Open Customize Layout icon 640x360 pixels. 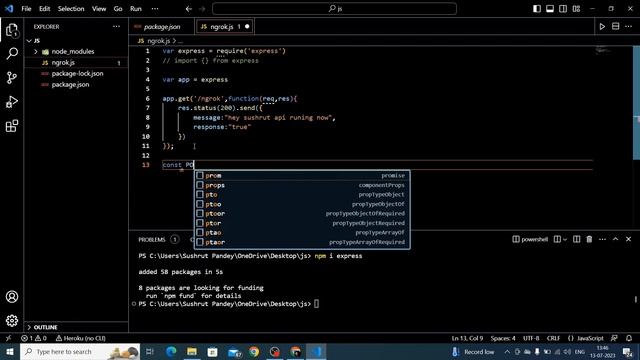576,9
